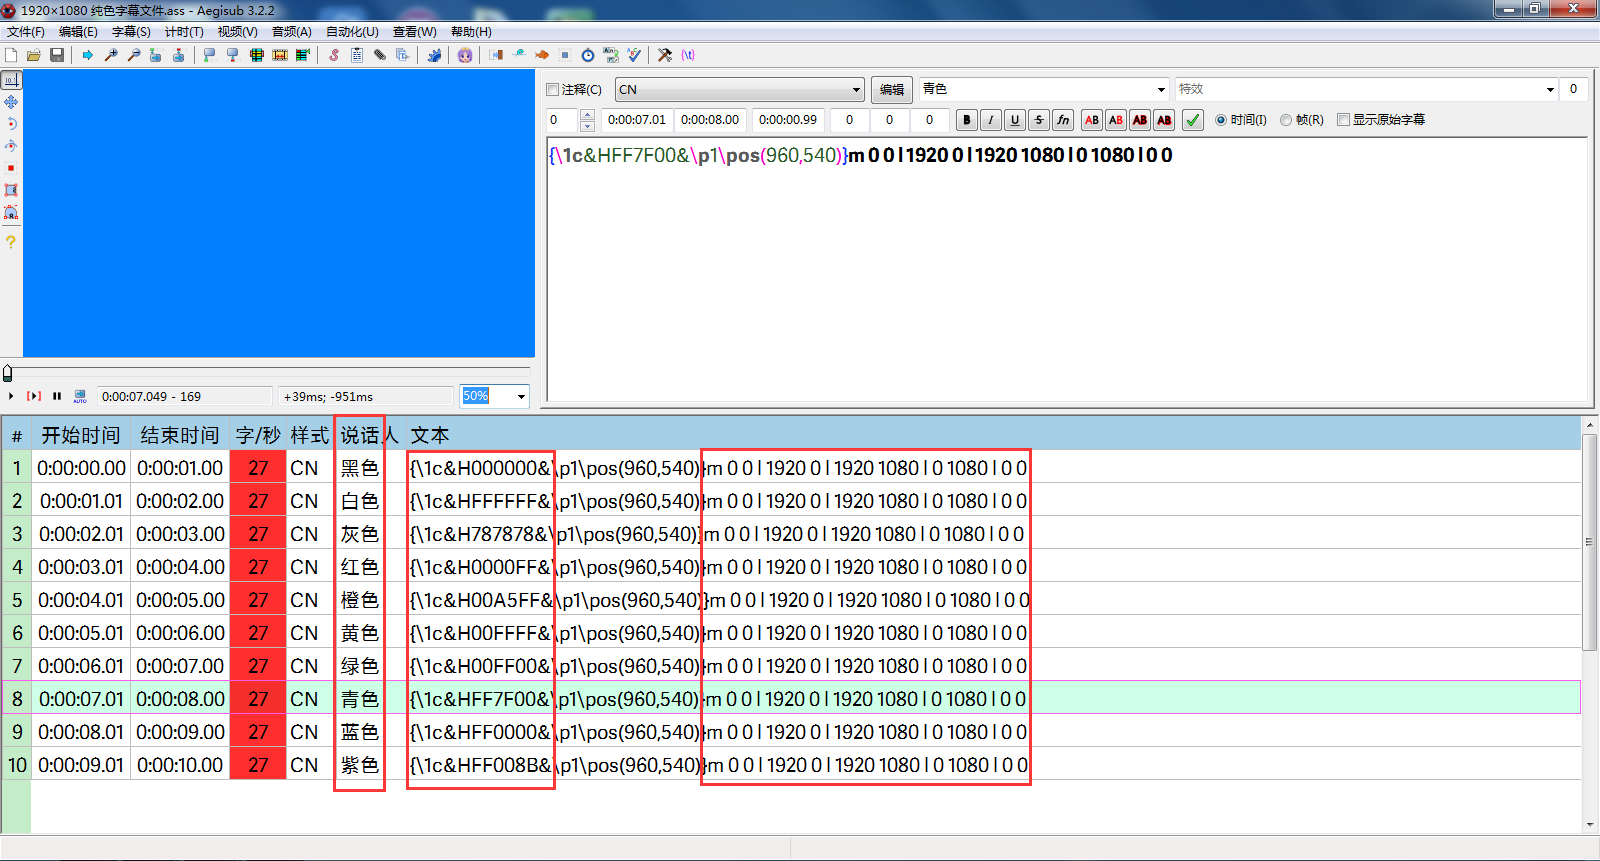1600x861 pixels.
Task: Click the font face fn button
Action: click(x=1062, y=120)
